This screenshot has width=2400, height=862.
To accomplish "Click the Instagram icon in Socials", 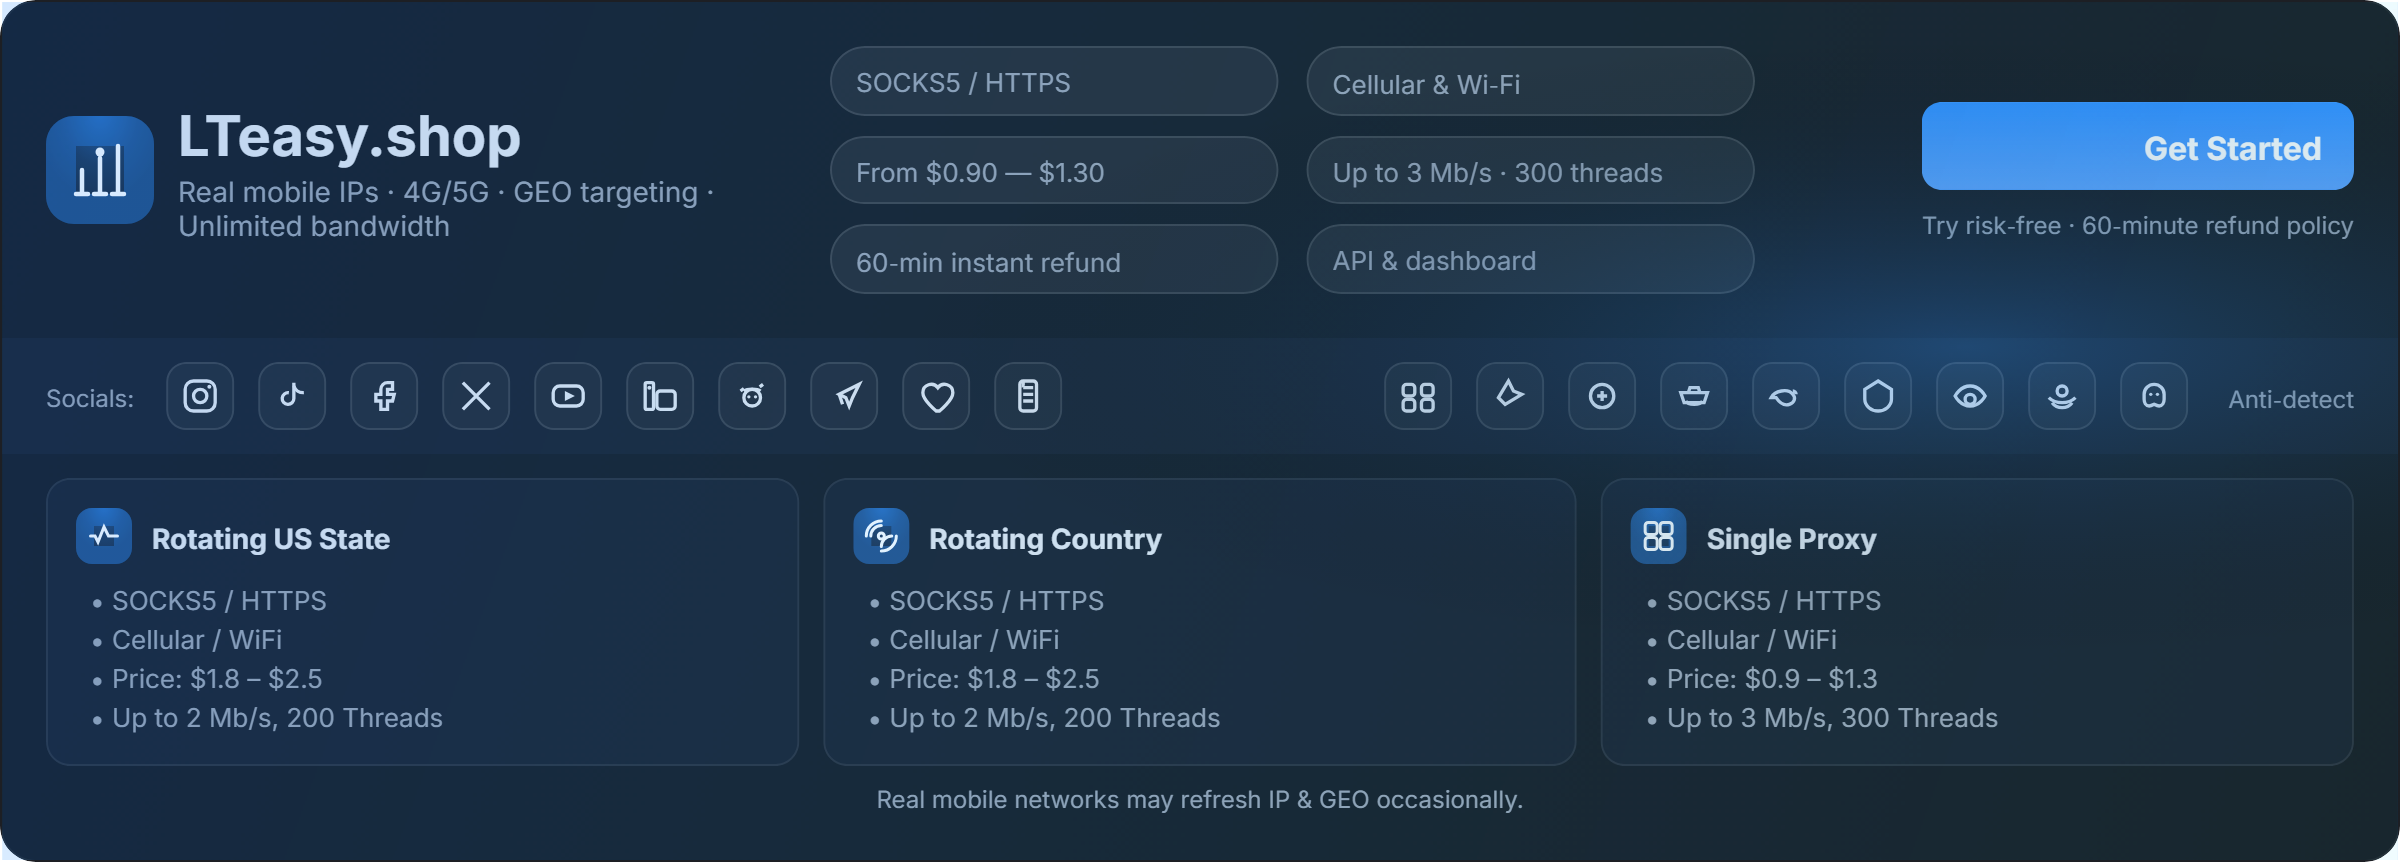I will tap(200, 396).
